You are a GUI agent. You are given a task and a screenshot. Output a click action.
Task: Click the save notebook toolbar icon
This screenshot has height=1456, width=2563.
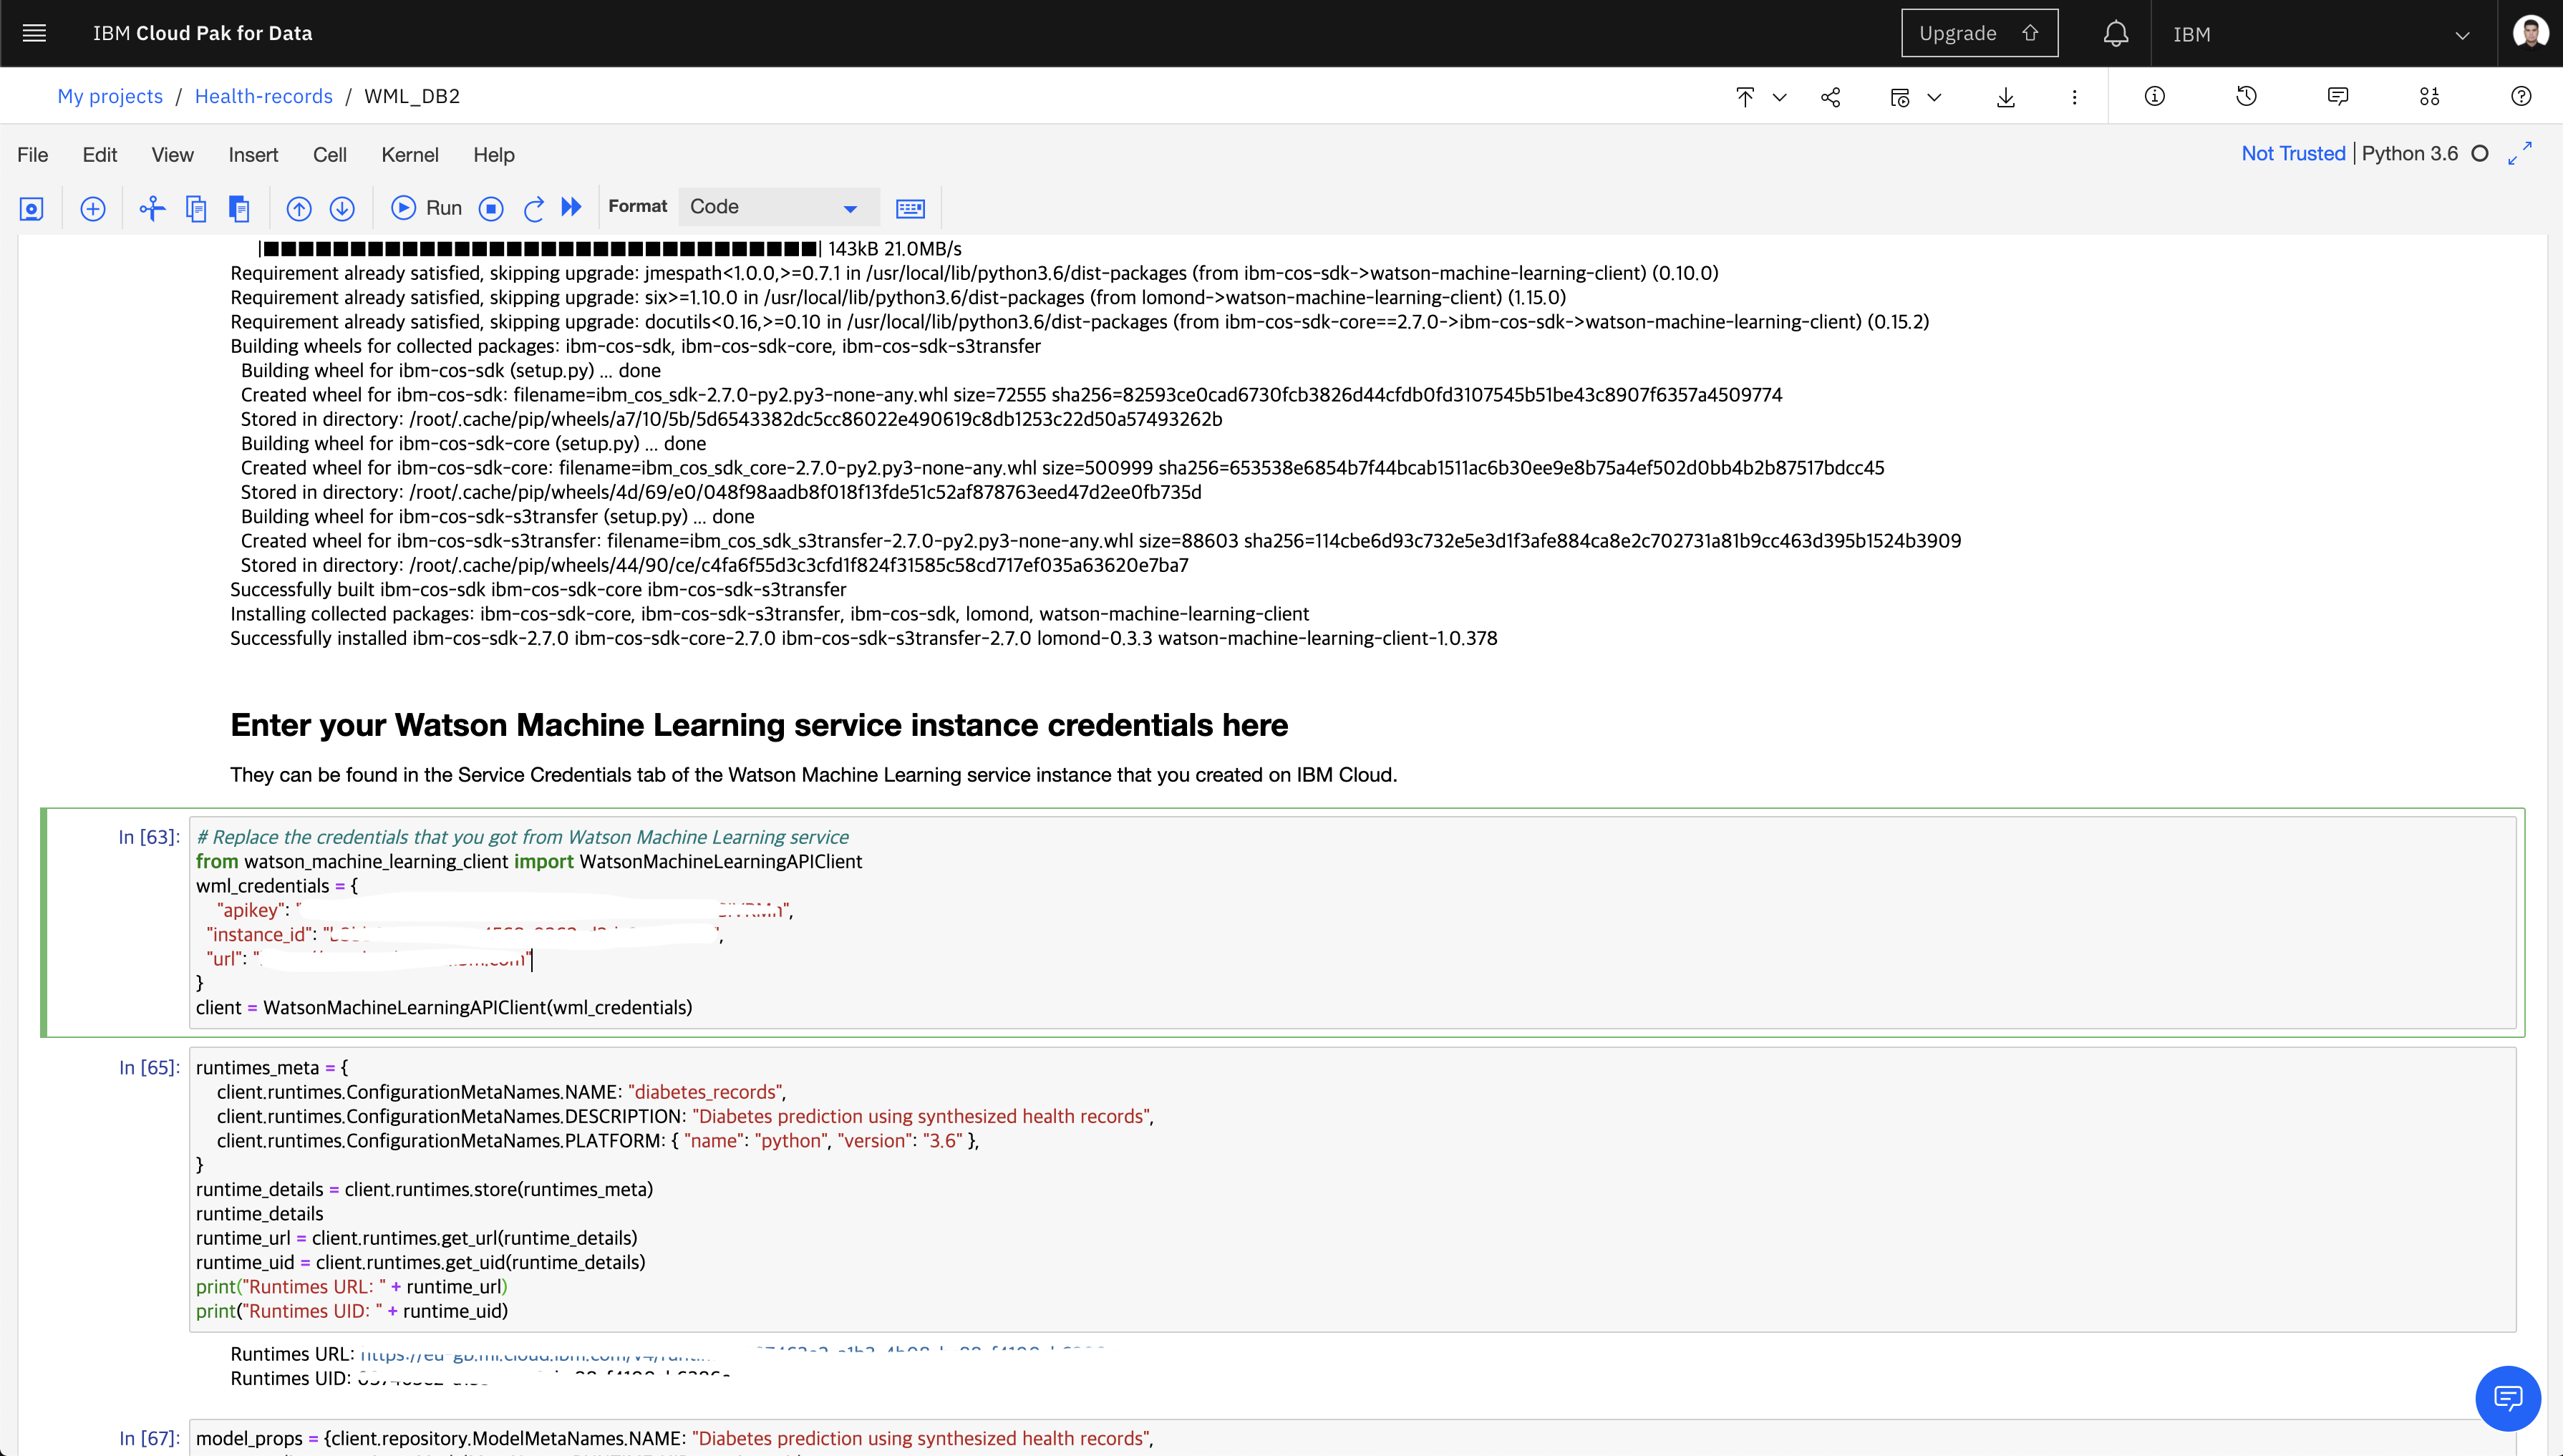pyautogui.click(x=32, y=208)
